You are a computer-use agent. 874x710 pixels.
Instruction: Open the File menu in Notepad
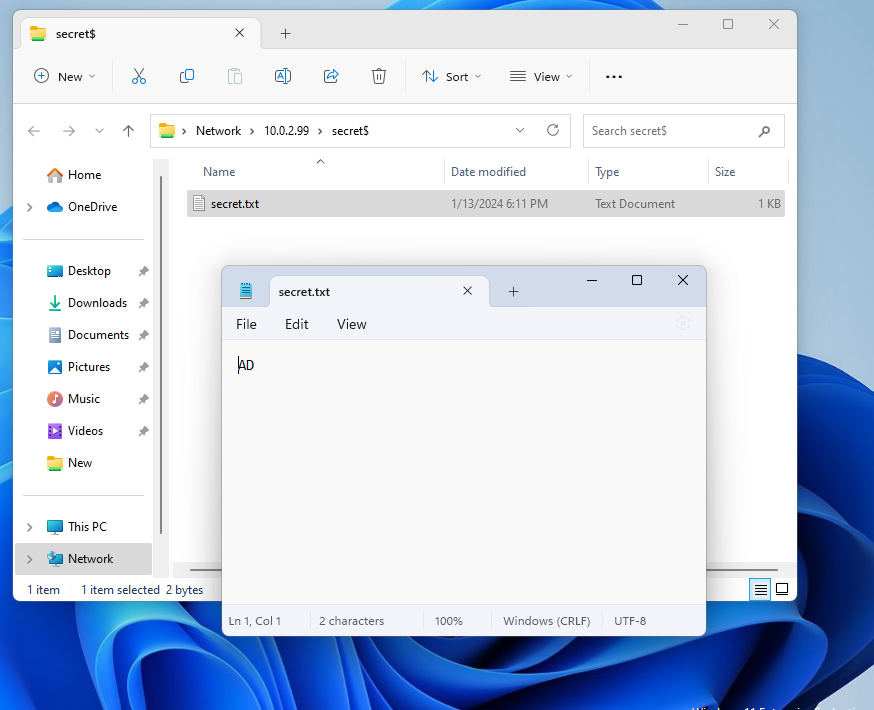coord(246,324)
